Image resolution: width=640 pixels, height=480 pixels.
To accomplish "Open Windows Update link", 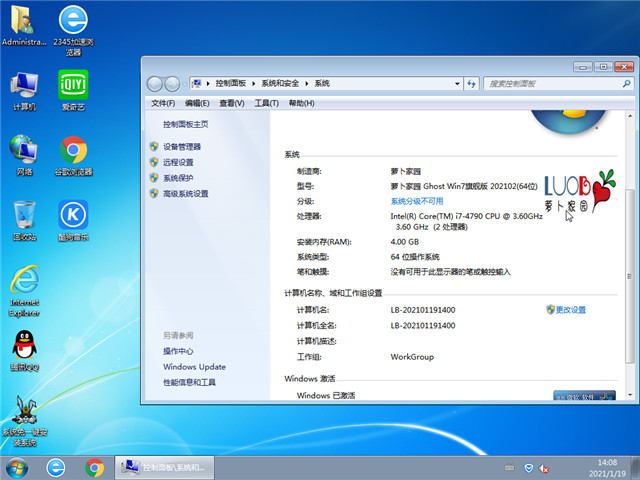I will (194, 367).
